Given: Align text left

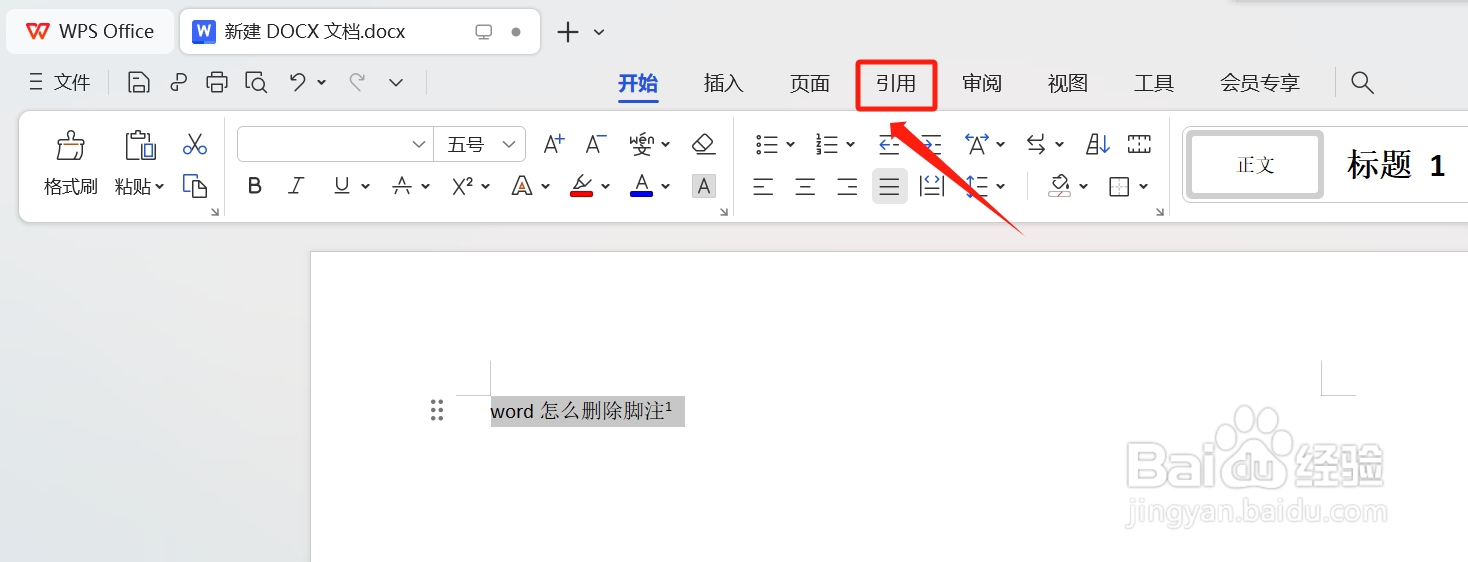Looking at the screenshot, I should tap(763, 186).
